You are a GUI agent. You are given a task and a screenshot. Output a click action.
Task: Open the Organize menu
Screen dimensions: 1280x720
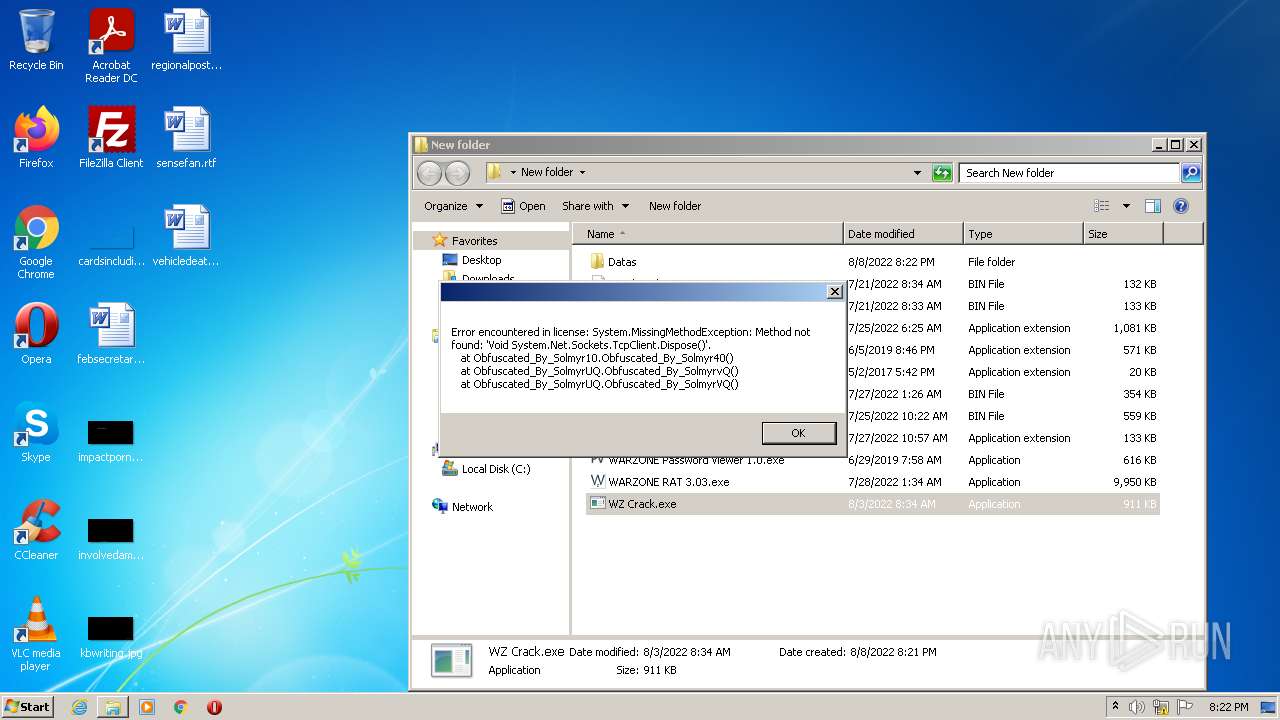(453, 206)
